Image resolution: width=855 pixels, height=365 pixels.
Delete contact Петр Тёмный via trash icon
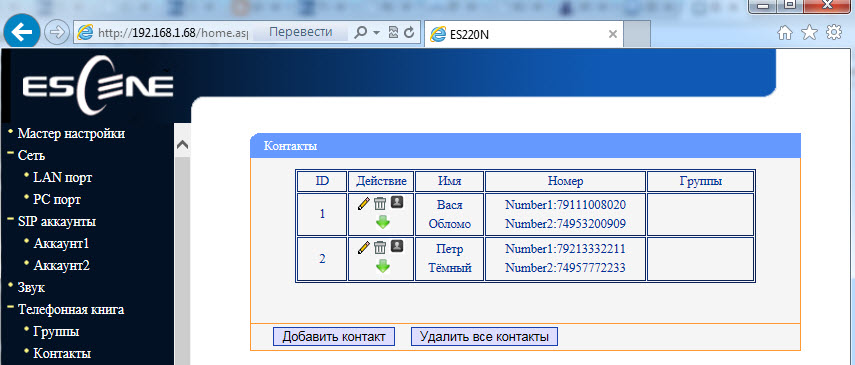tap(380, 248)
